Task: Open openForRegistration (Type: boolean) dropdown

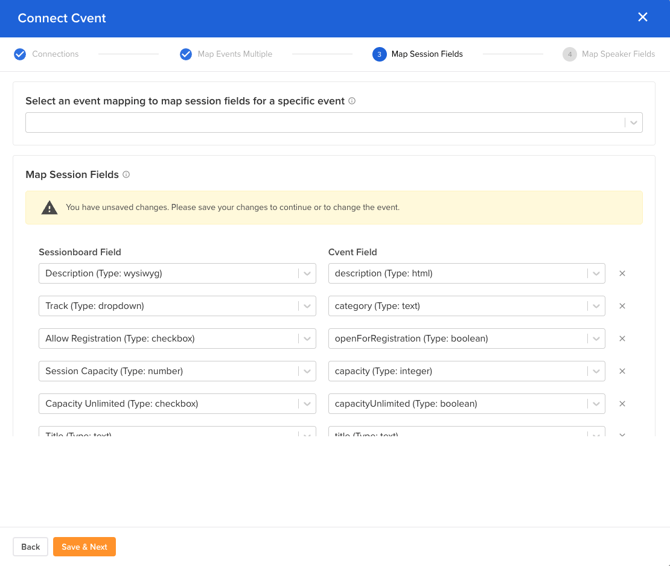Action: click(x=467, y=338)
